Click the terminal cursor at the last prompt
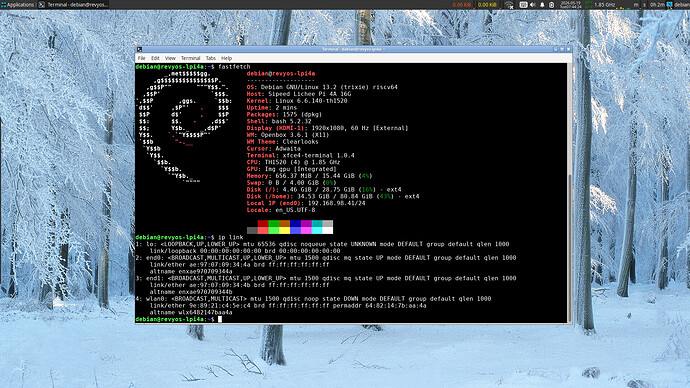The height and width of the screenshot is (388, 690). 220,319
